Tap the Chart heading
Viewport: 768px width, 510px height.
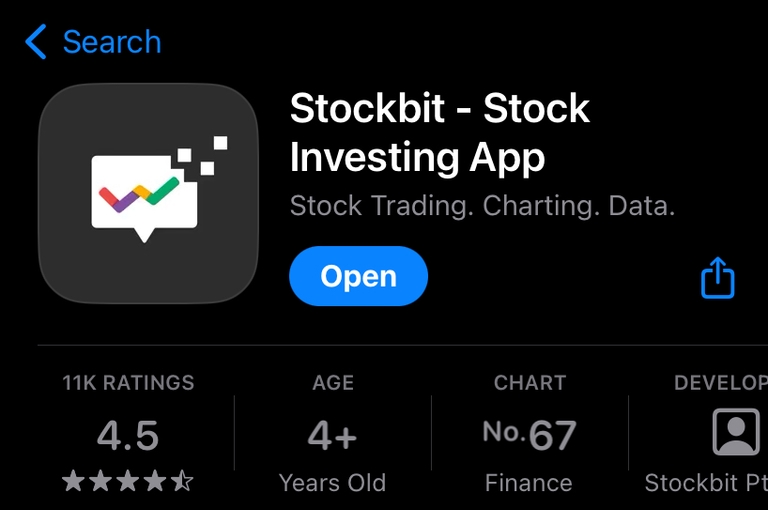529,383
